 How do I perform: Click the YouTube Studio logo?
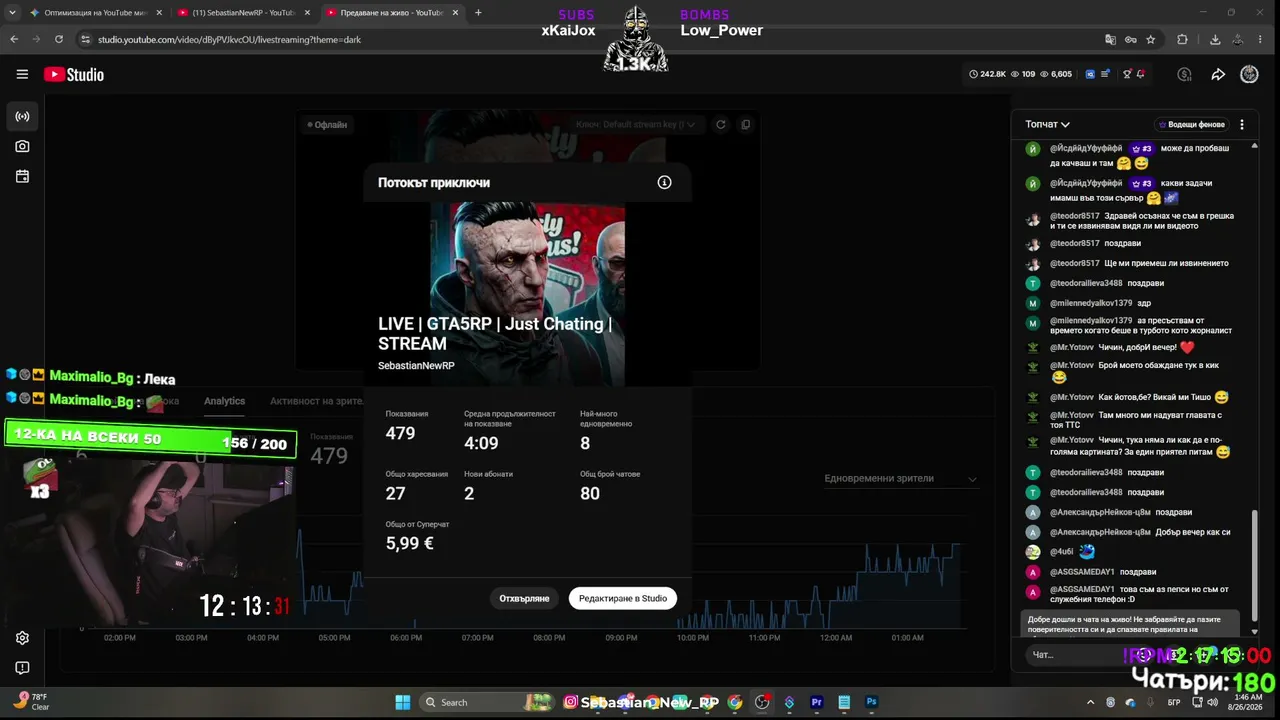[x=74, y=74]
